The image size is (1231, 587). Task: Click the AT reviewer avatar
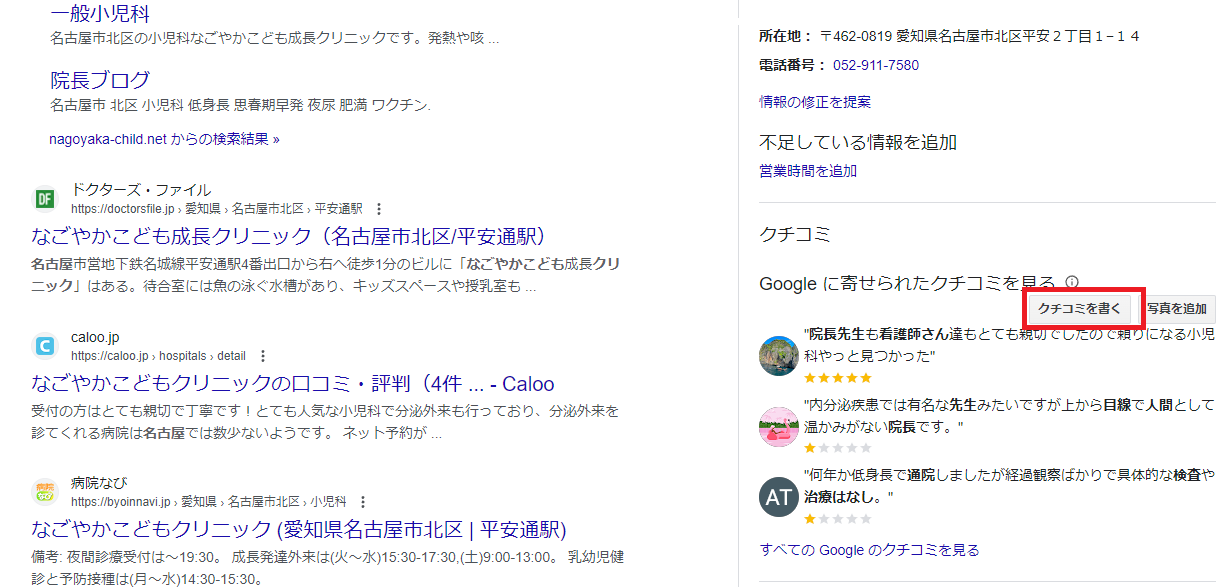[778, 496]
